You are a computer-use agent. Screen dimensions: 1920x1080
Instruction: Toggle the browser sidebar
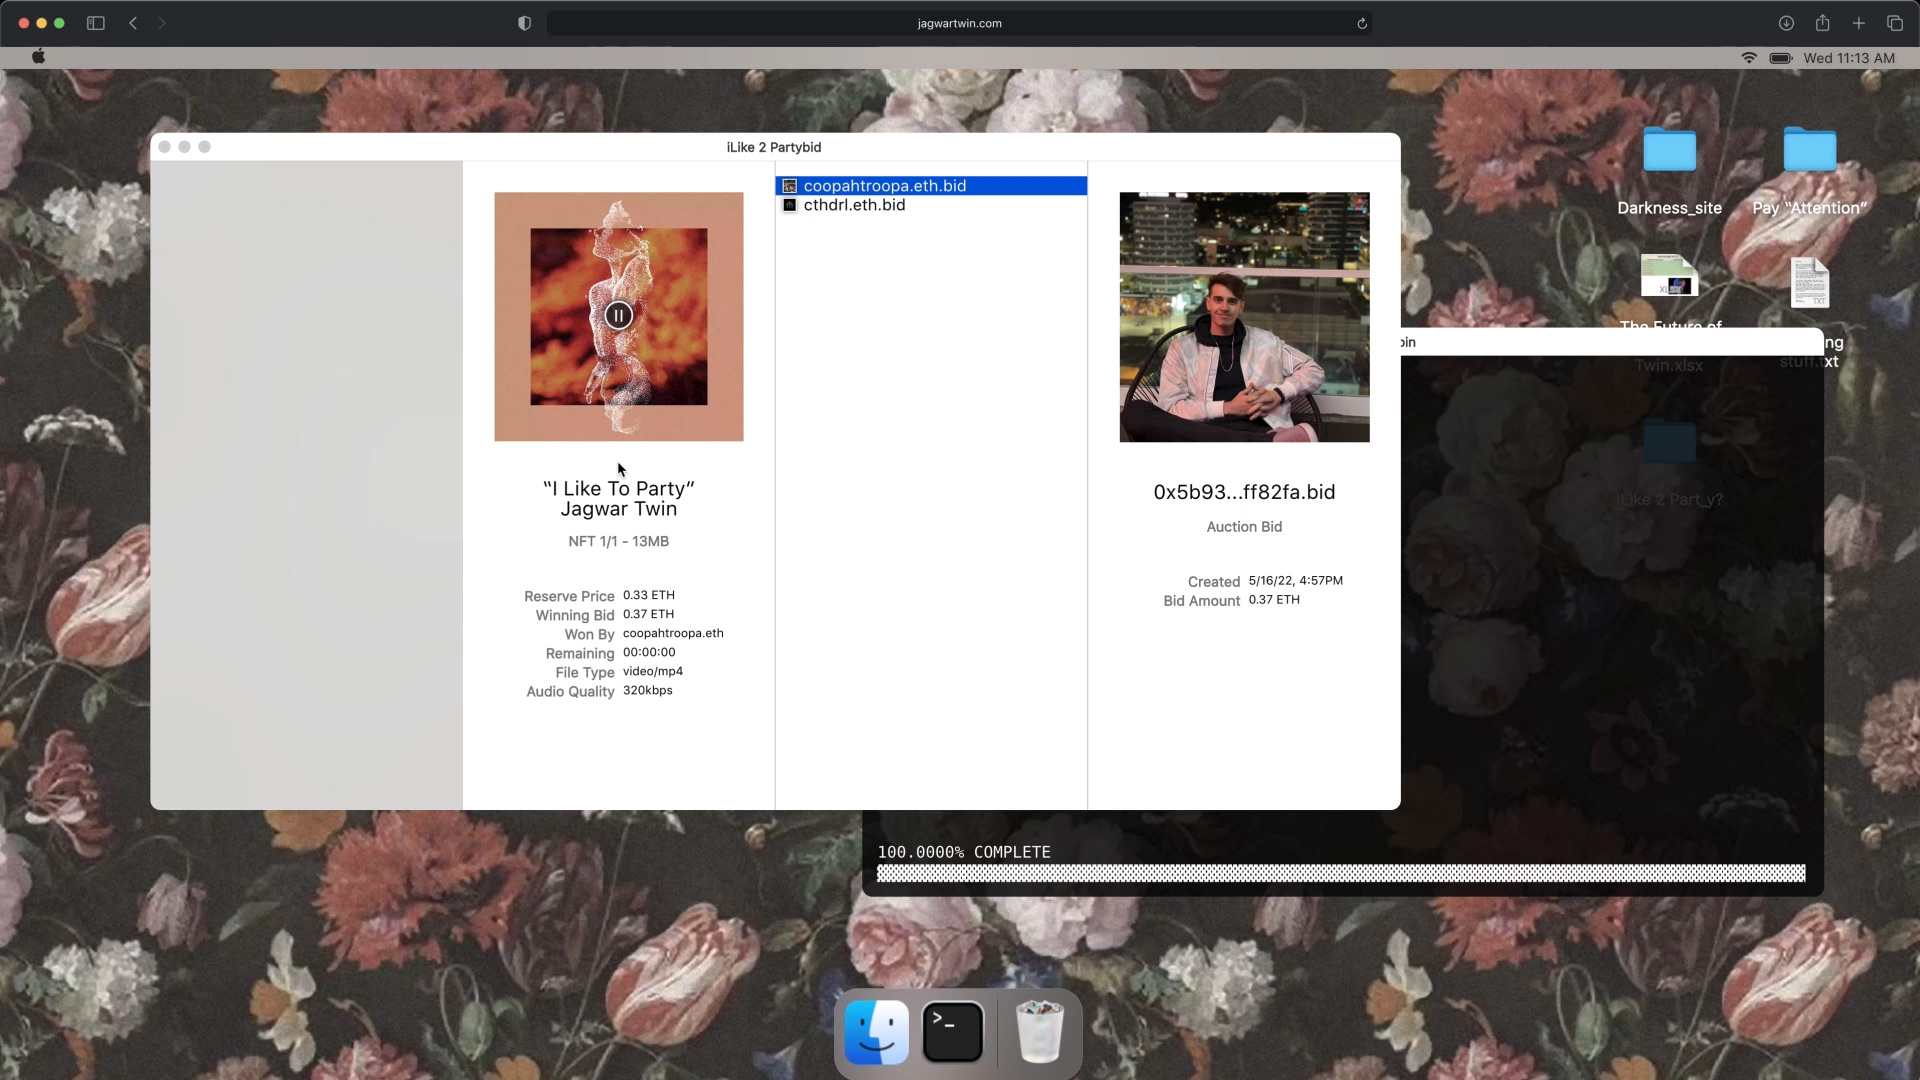click(96, 23)
